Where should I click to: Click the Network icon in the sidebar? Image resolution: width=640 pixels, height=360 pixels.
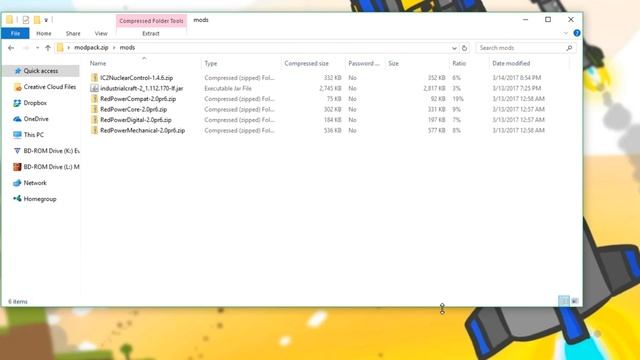pos(17,183)
